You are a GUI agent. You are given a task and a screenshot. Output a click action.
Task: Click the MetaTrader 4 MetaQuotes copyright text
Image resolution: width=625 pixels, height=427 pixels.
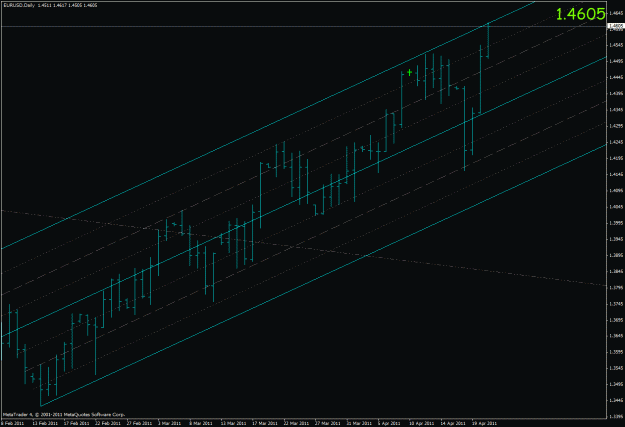tap(64, 415)
